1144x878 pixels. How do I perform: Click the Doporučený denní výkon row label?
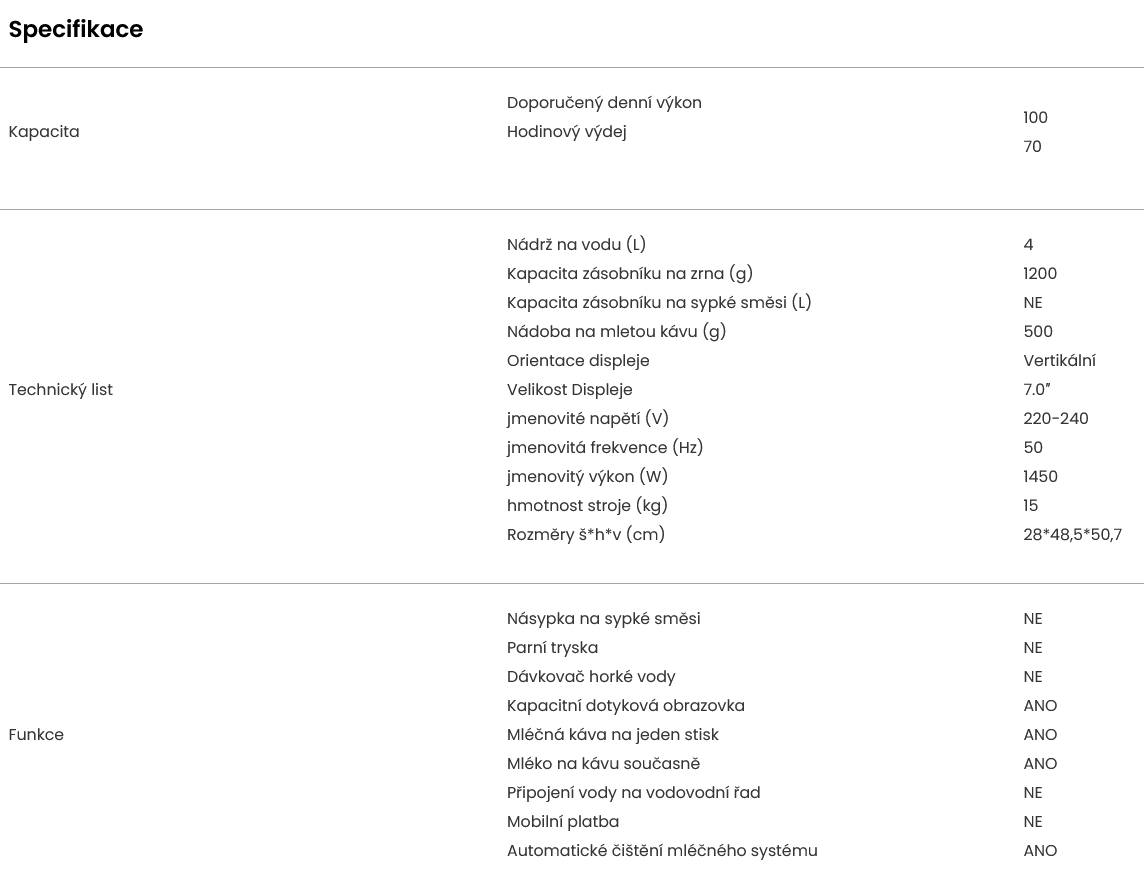604,103
